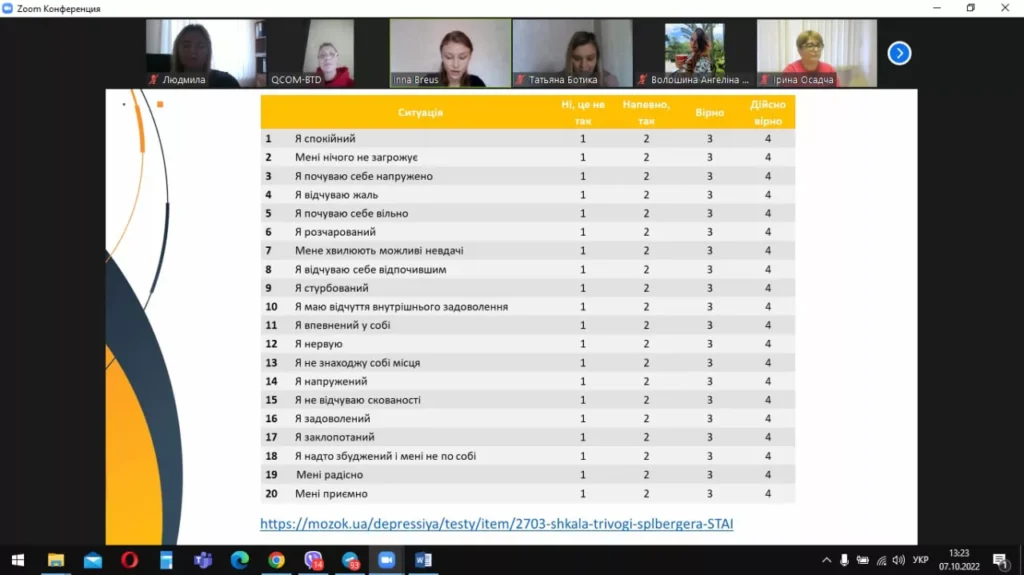Image resolution: width=1024 pixels, height=575 pixels.
Task: Click value 4 in the "Я спокійний" row
Action: coord(768,139)
